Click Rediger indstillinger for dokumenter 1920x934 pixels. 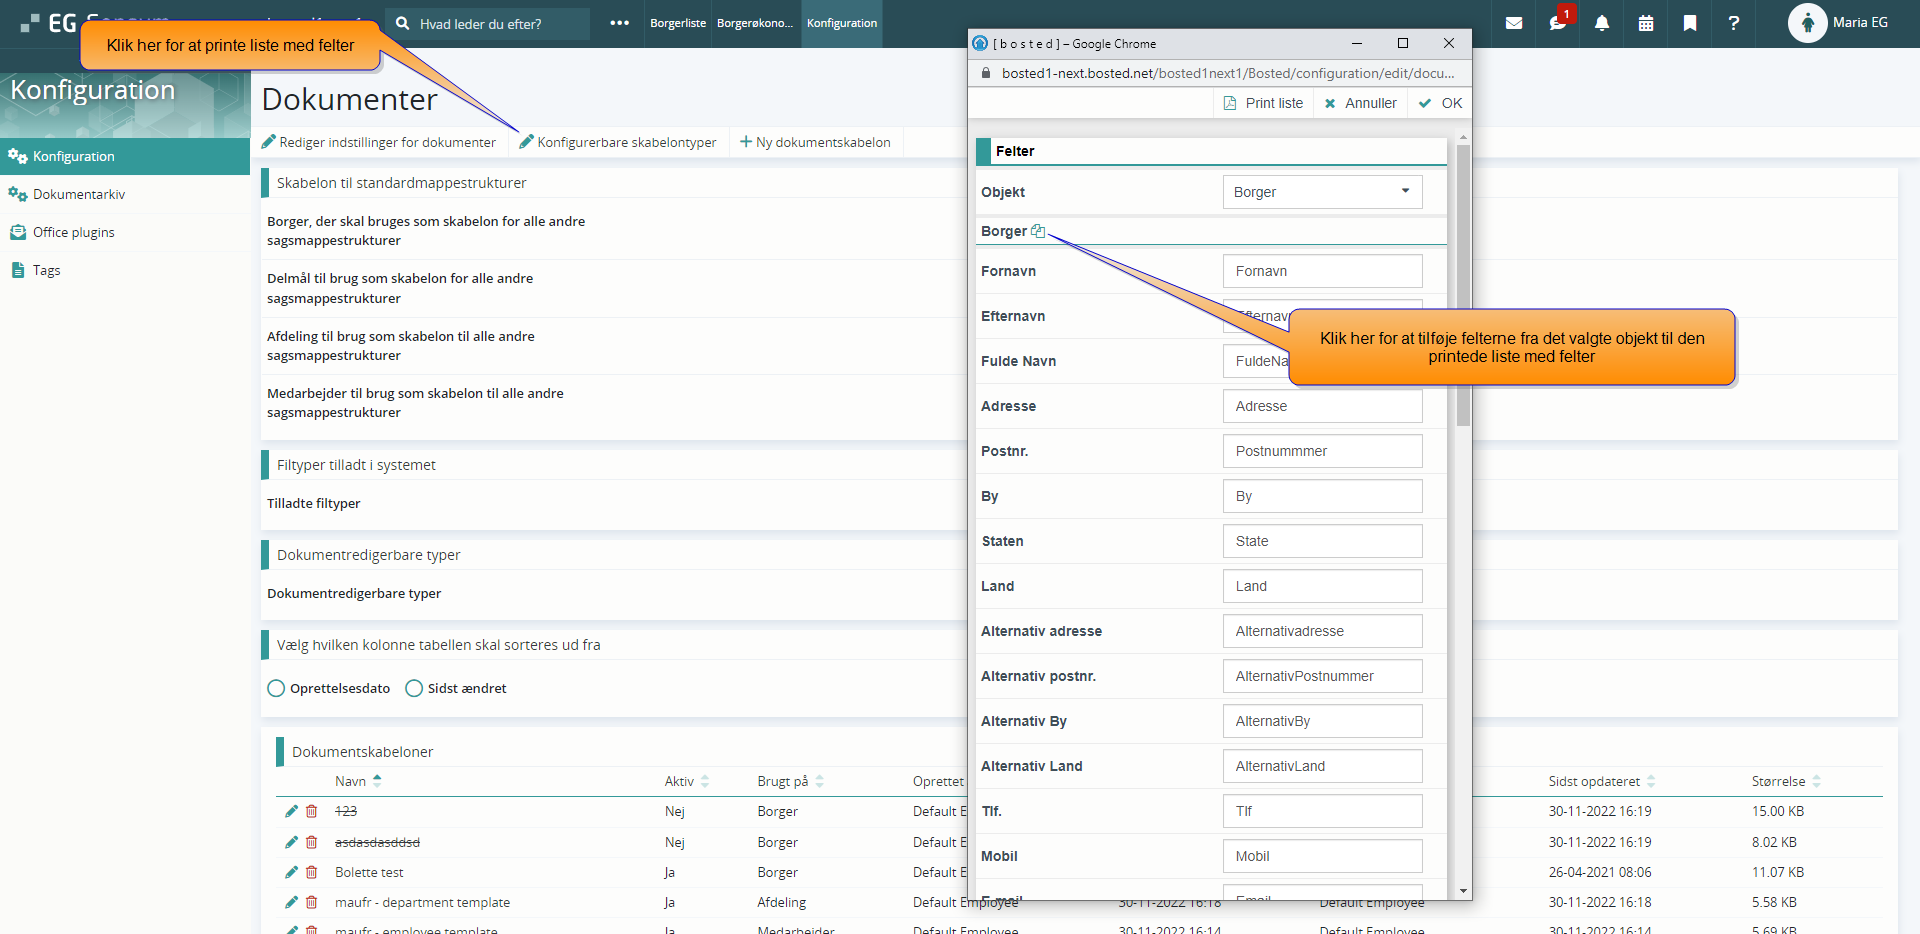379,142
